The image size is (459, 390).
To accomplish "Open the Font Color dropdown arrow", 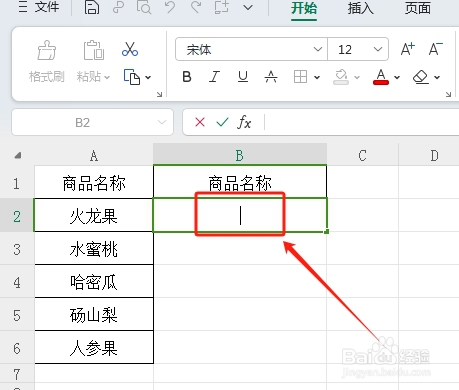I will pos(397,77).
